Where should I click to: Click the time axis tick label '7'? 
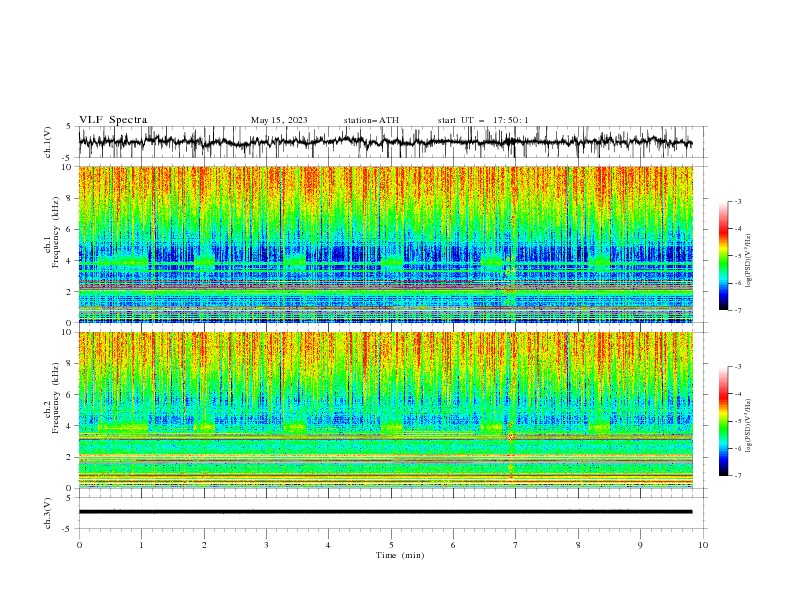[x=515, y=545]
